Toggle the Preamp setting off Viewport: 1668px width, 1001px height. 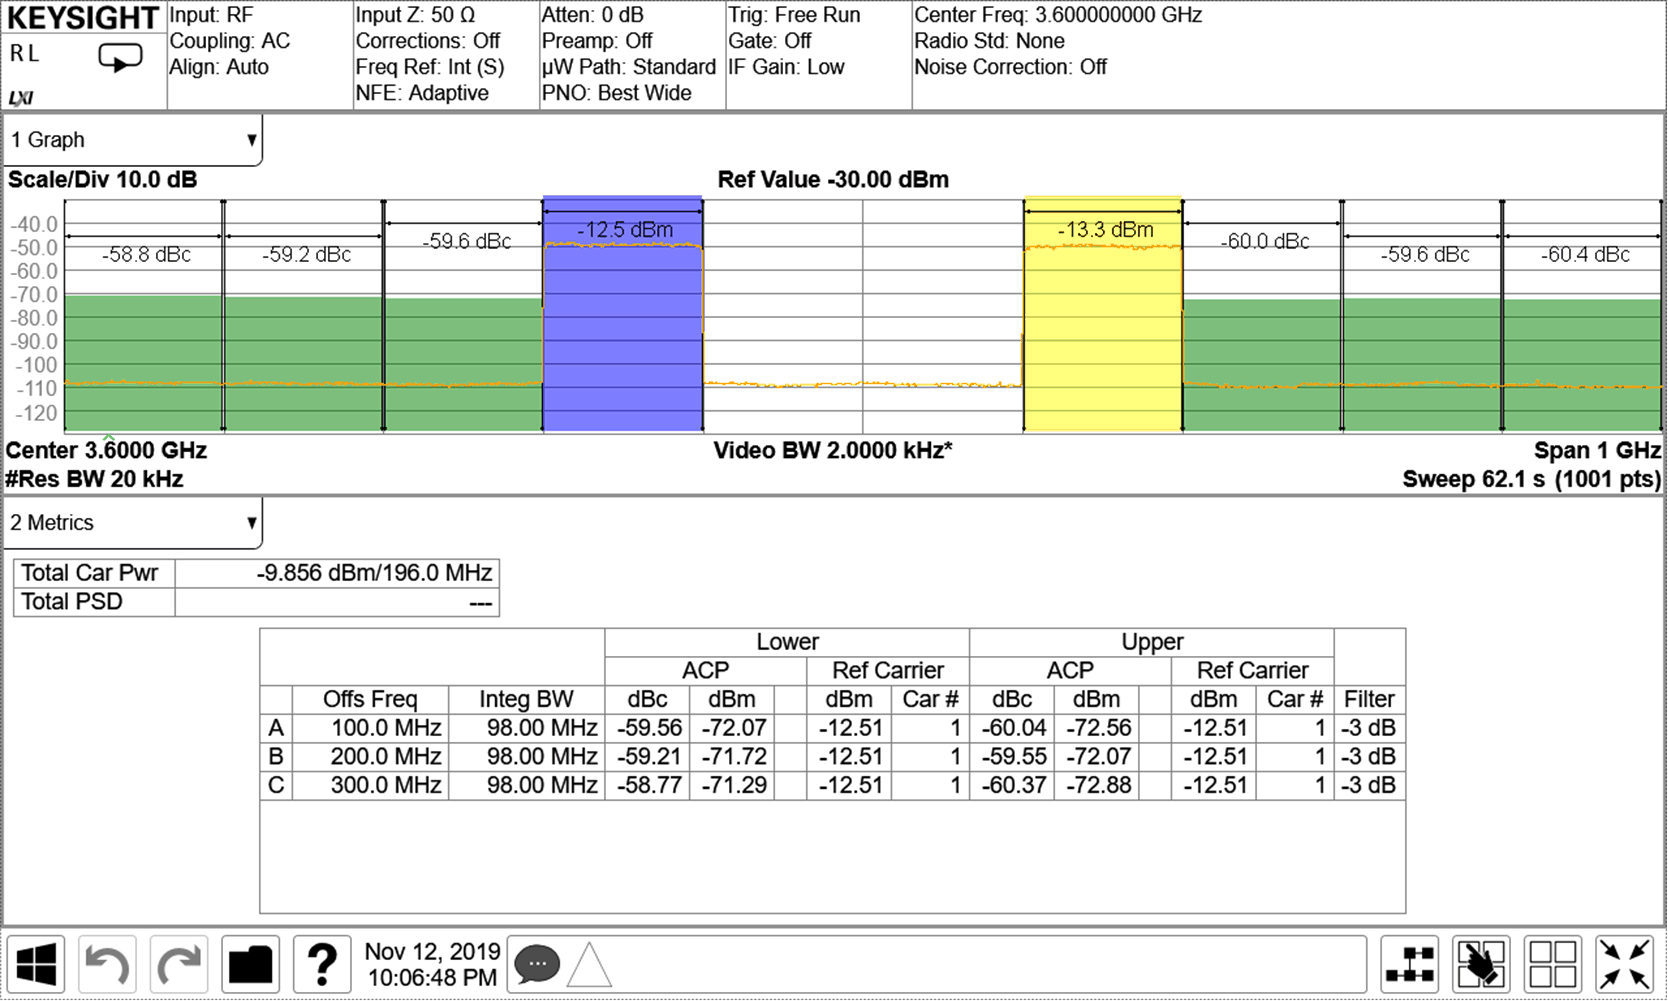click(595, 41)
